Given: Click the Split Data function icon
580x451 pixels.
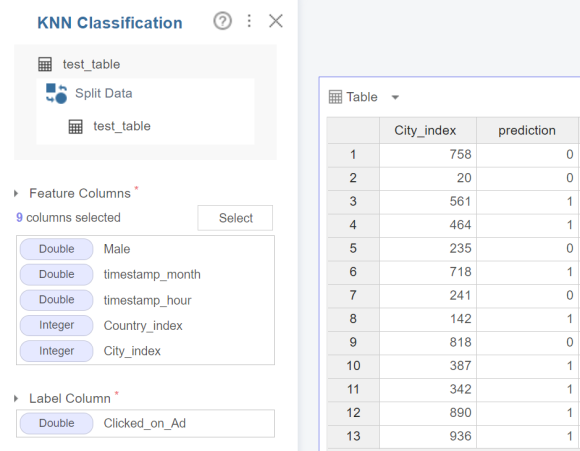Looking at the screenshot, I should [56, 93].
